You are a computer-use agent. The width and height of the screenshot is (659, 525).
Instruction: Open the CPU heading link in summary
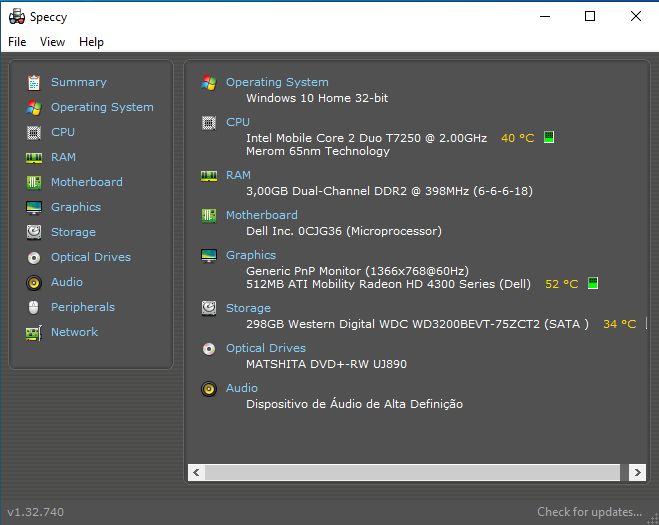point(238,122)
